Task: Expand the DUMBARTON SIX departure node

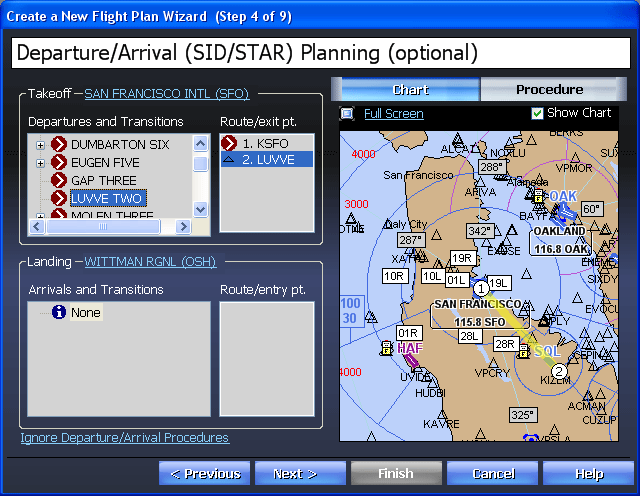Action: pos(40,145)
